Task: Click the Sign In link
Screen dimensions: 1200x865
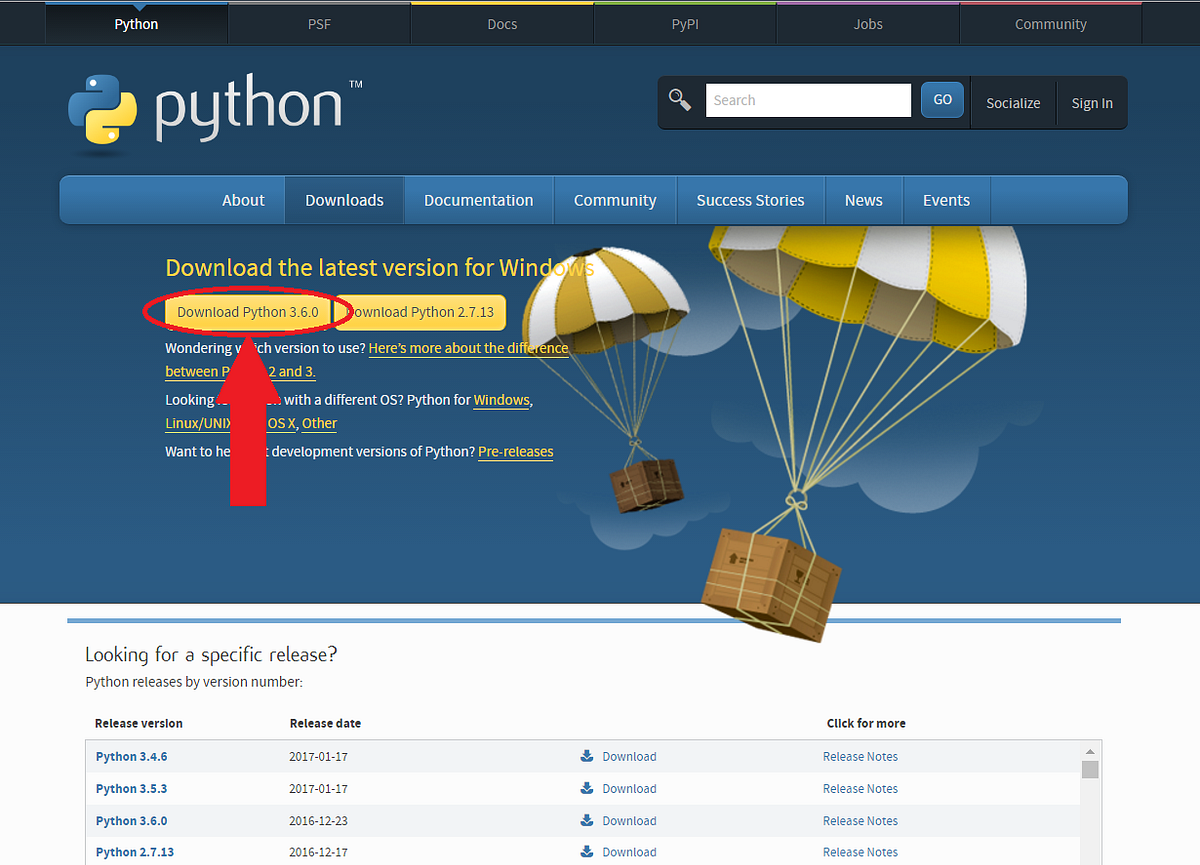Action: point(1091,102)
